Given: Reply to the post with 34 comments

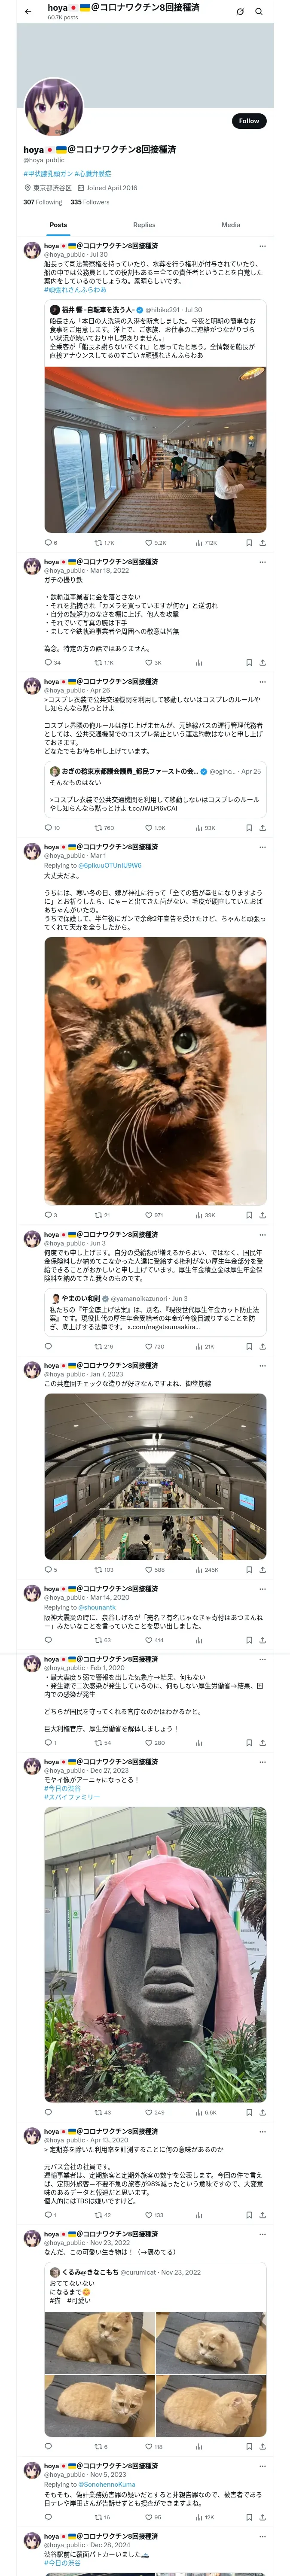Looking at the screenshot, I should coord(52,663).
